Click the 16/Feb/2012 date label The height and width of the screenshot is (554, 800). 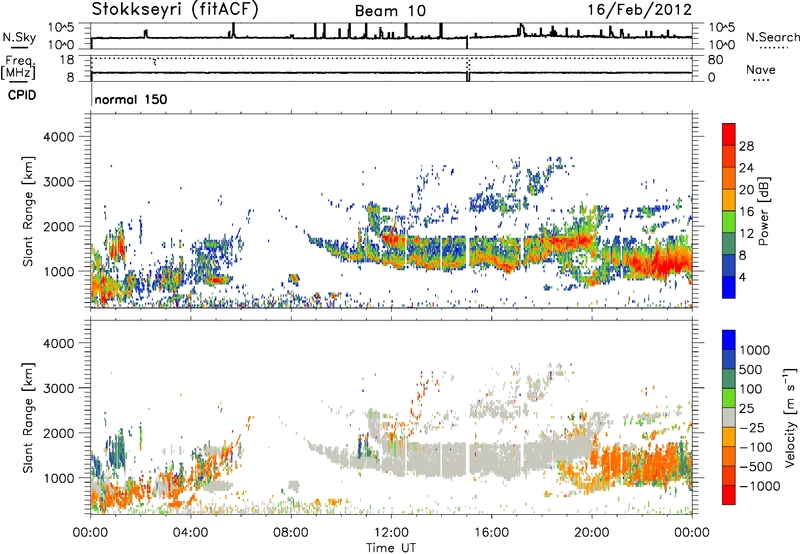tap(640, 10)
